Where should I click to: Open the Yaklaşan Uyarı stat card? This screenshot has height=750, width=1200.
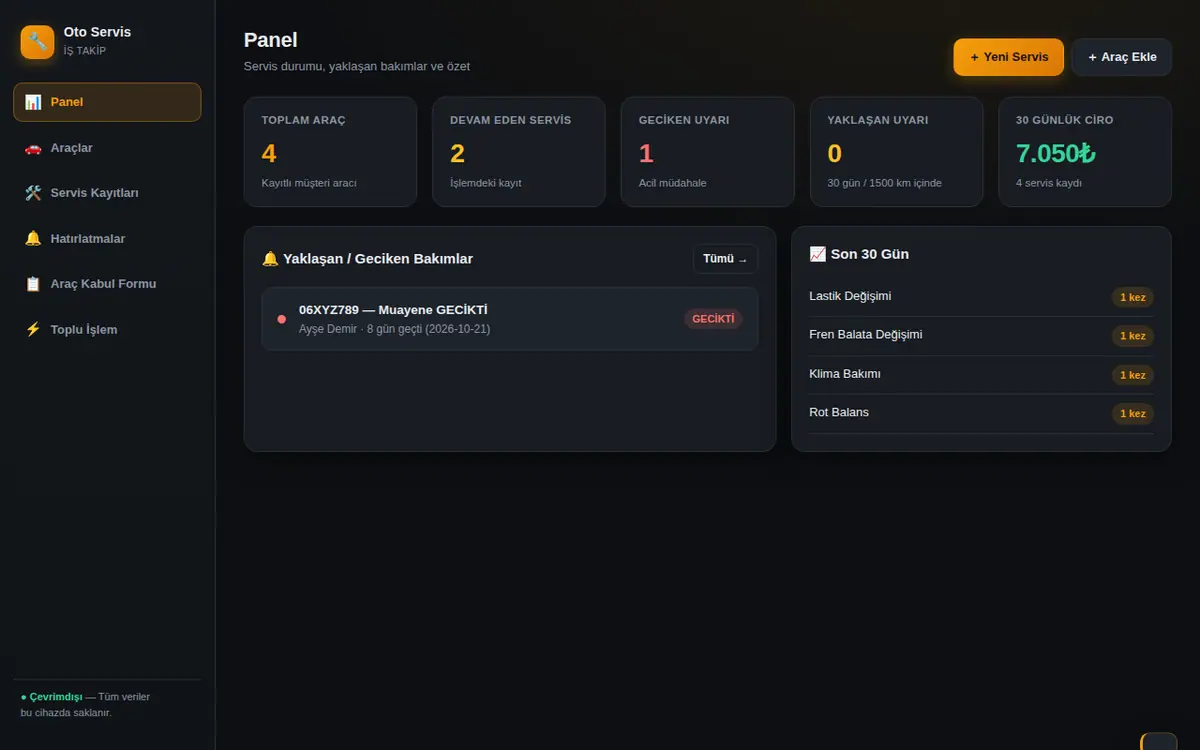[x=897, y=152]
